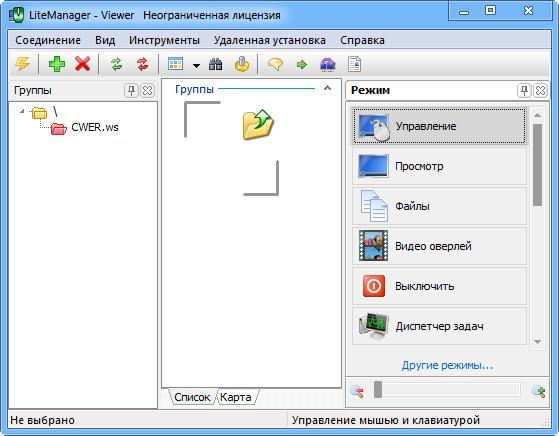The image size is (559, 436).
Task: Select the Управление mode
Action: point(439,126)
